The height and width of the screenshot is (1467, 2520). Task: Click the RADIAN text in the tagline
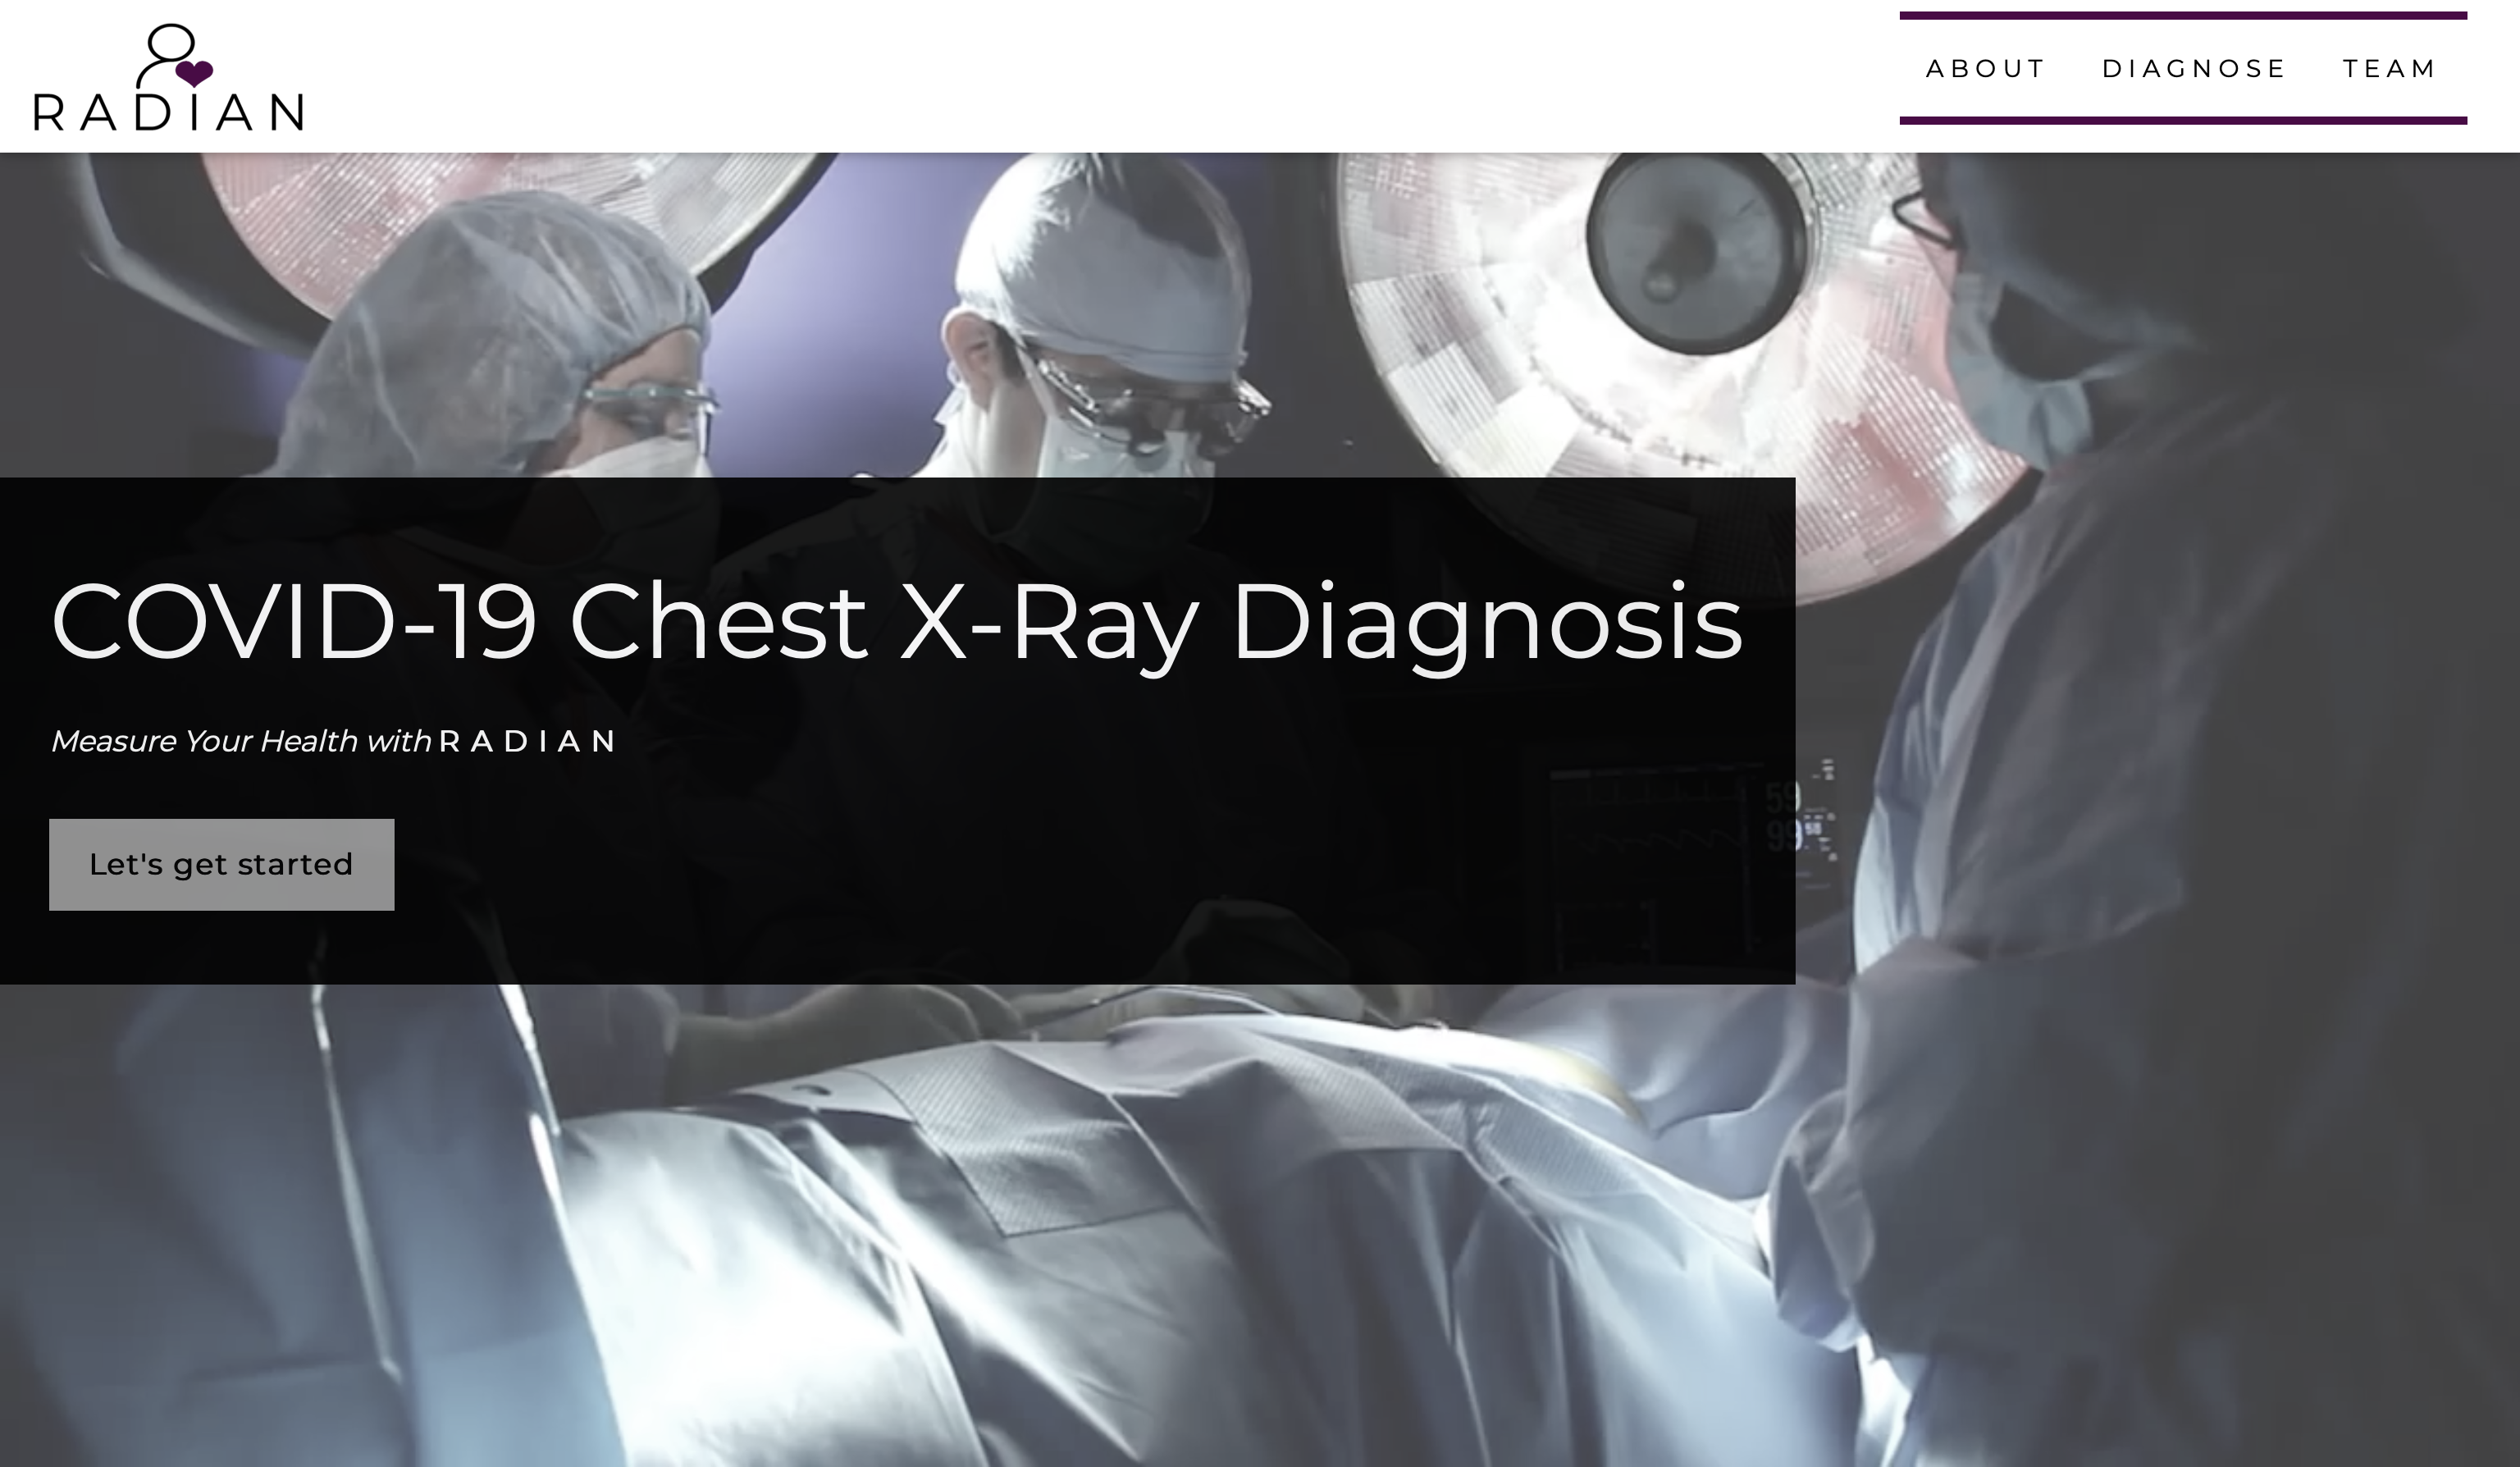(x=527, y=741)
